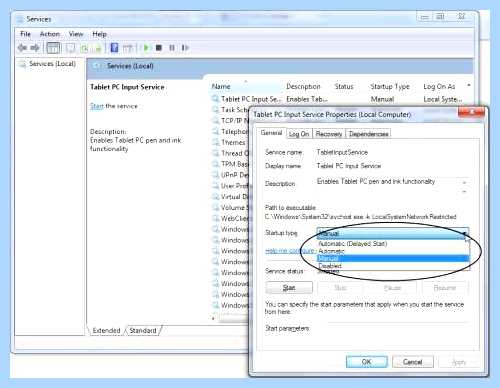This screenshot has height=388, width=500.
Task: Click the Help me configure link
Action: coord(289,250)
